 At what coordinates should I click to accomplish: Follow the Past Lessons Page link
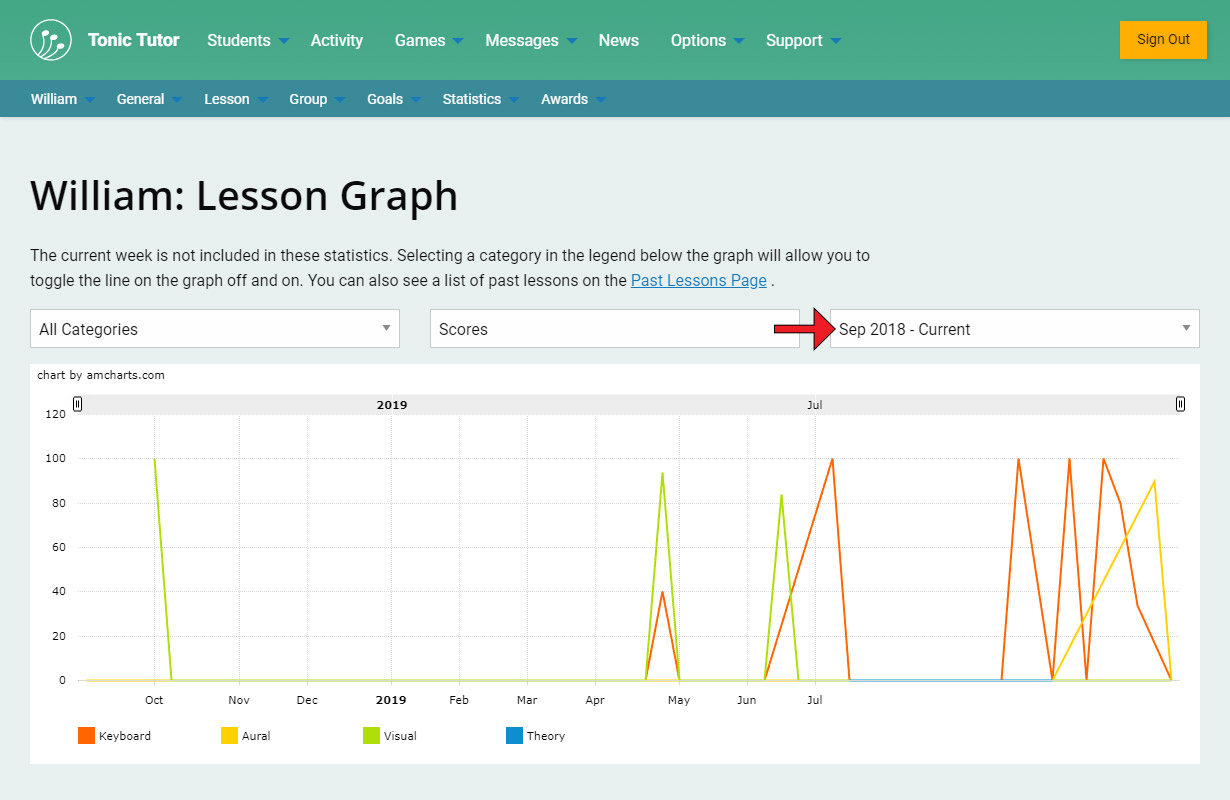[698, 280]
